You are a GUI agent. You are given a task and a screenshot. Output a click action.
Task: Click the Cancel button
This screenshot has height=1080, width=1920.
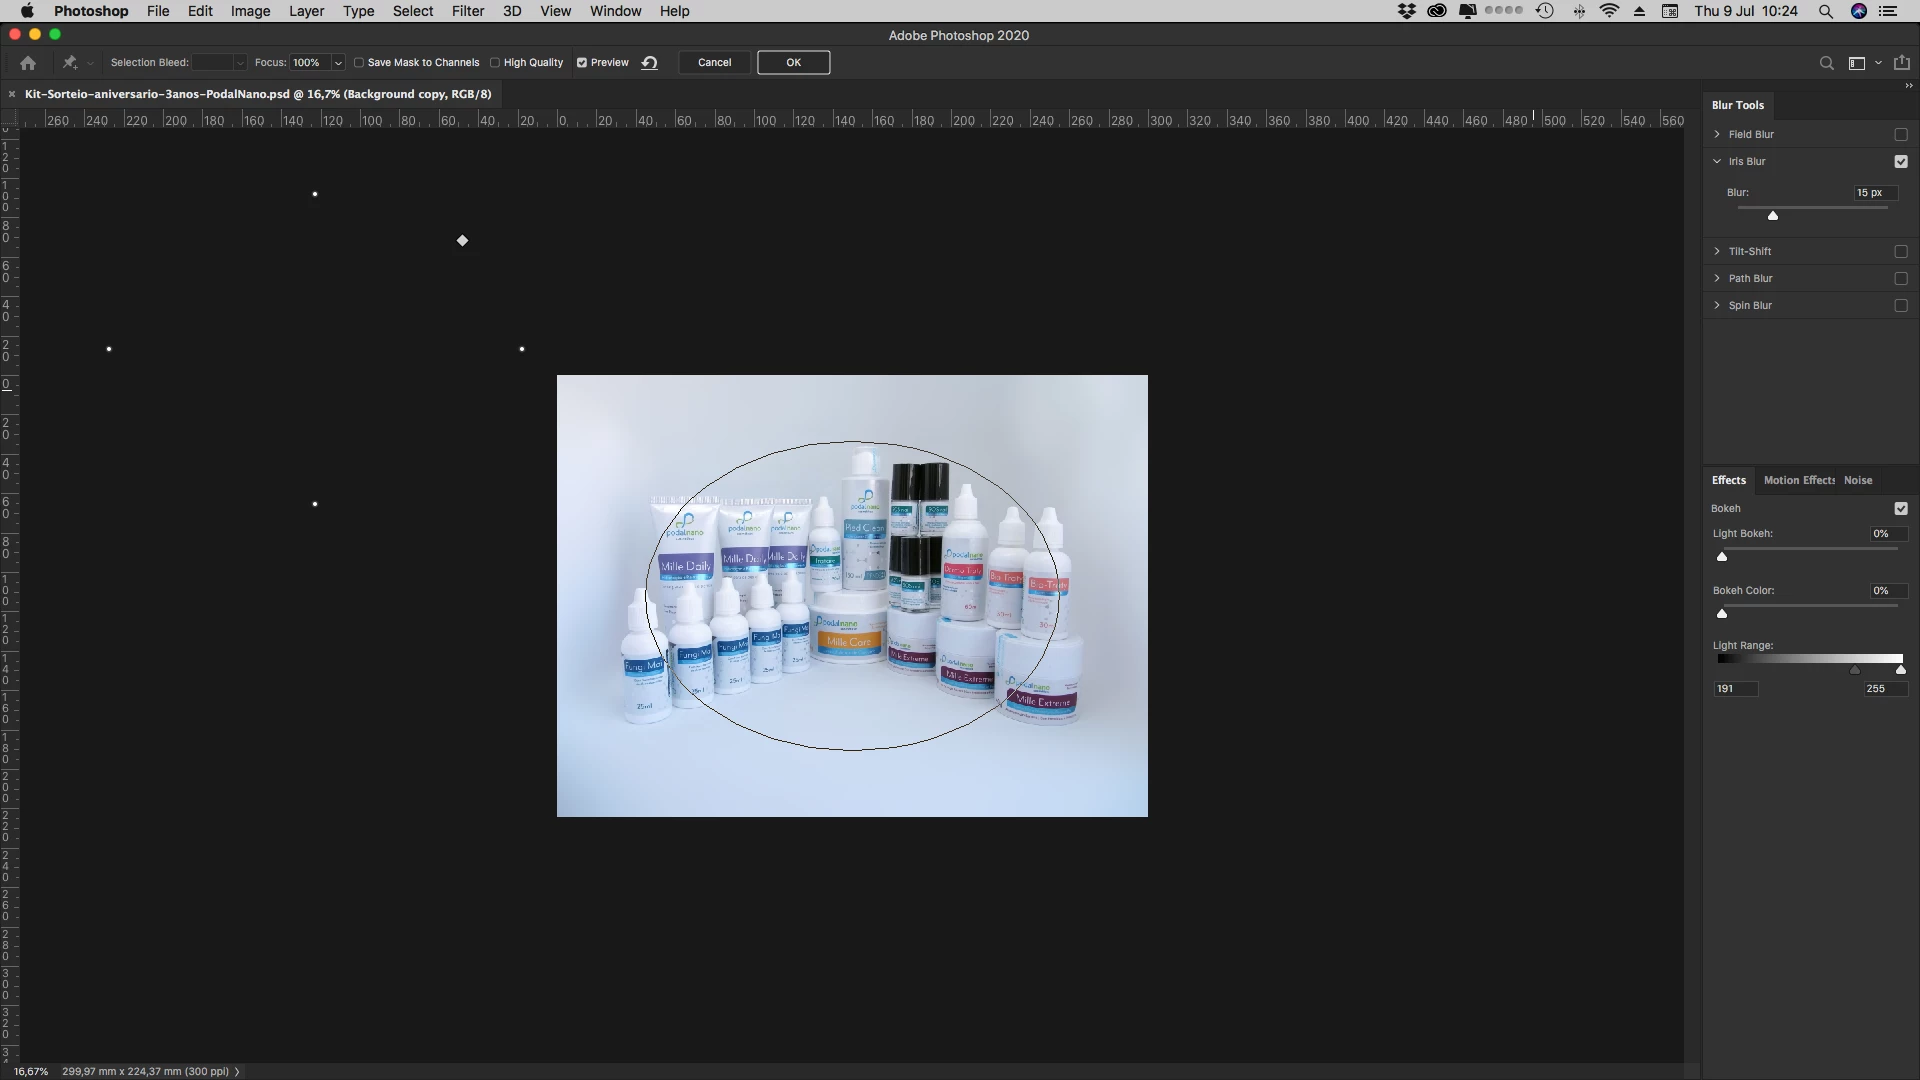(714, 63)
